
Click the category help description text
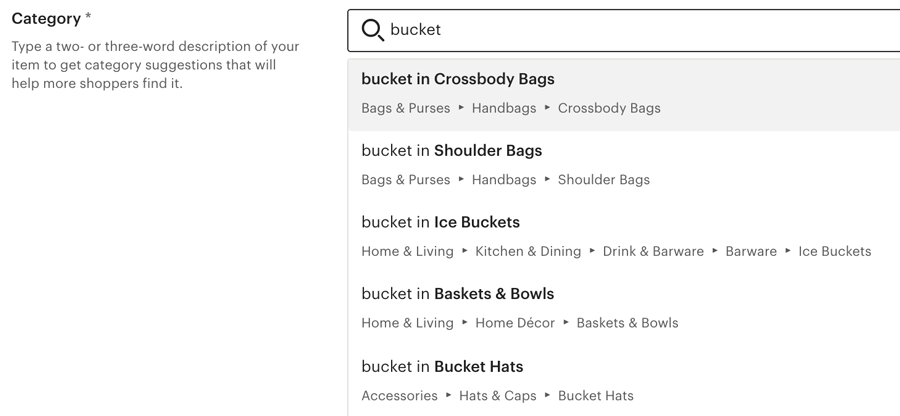point(155,65)
